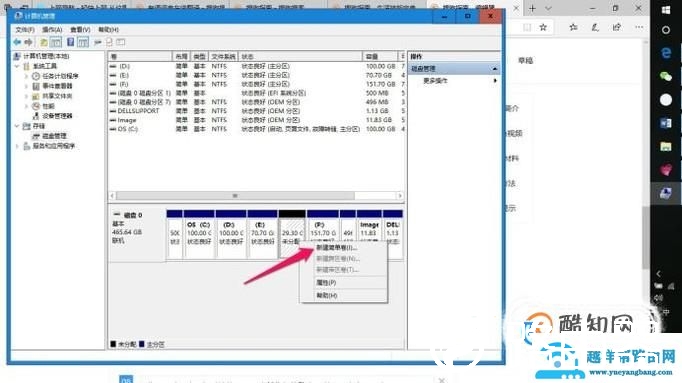Select the 任务计划程序 clock icon in tree
The height and width of the screenshot is (383, 682).
pos(36,76)
